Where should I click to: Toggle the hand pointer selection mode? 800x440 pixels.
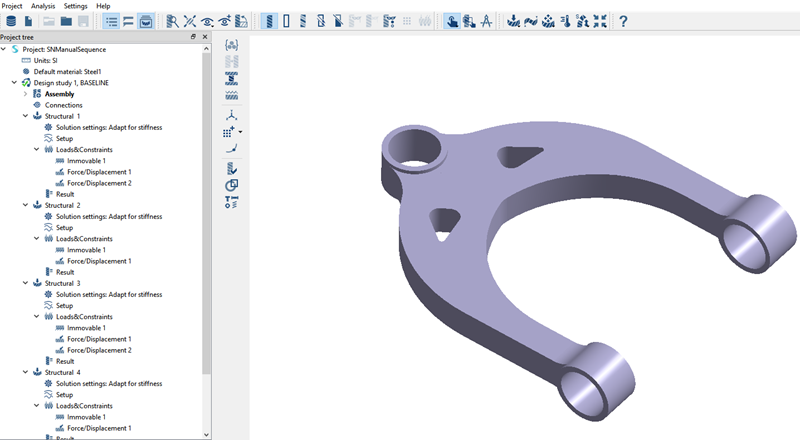(452, 20)
